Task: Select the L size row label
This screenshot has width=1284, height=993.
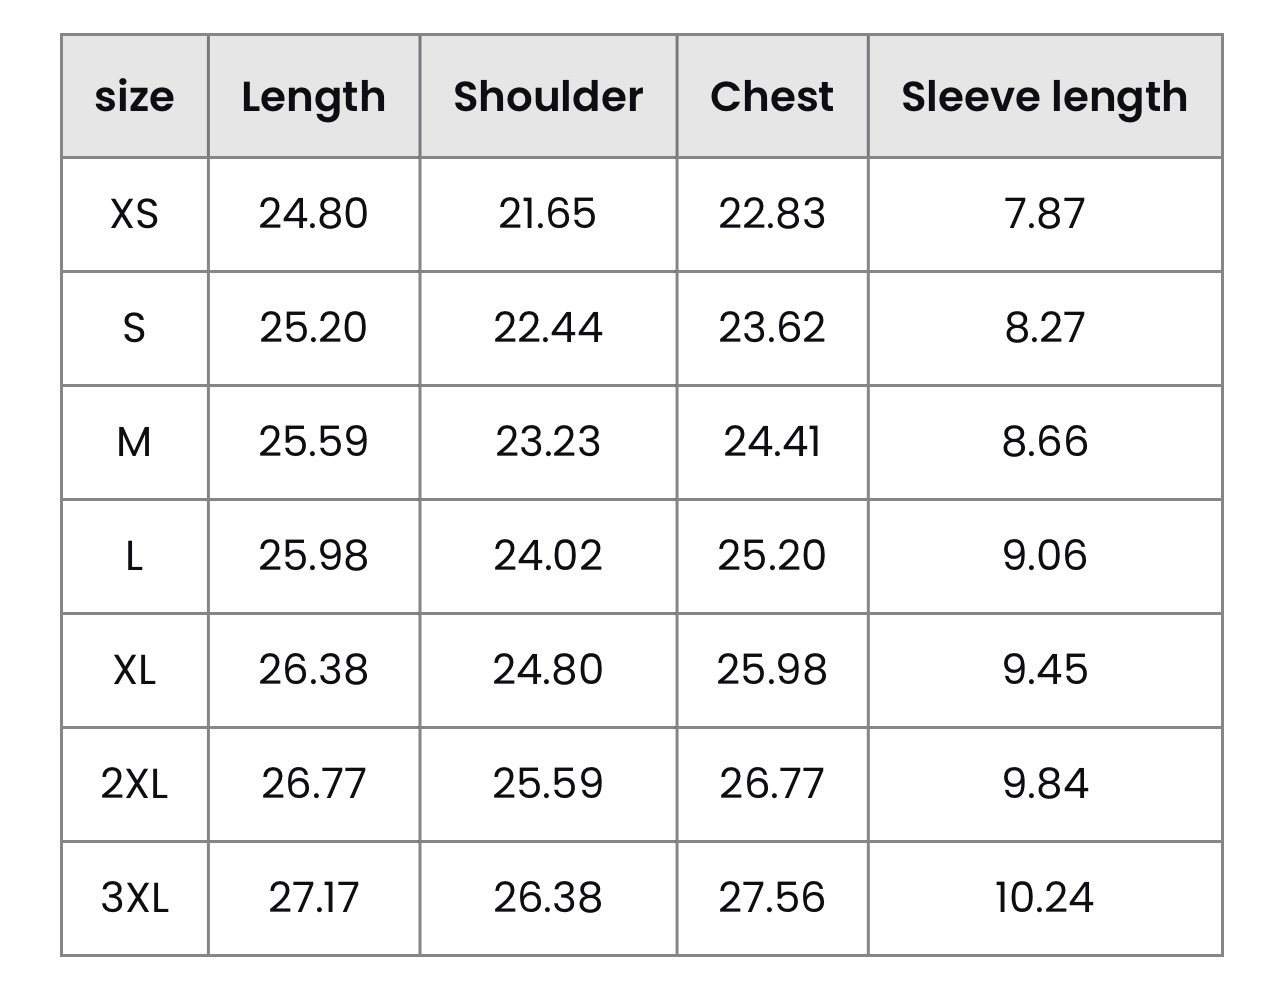Action: point(134,556)
